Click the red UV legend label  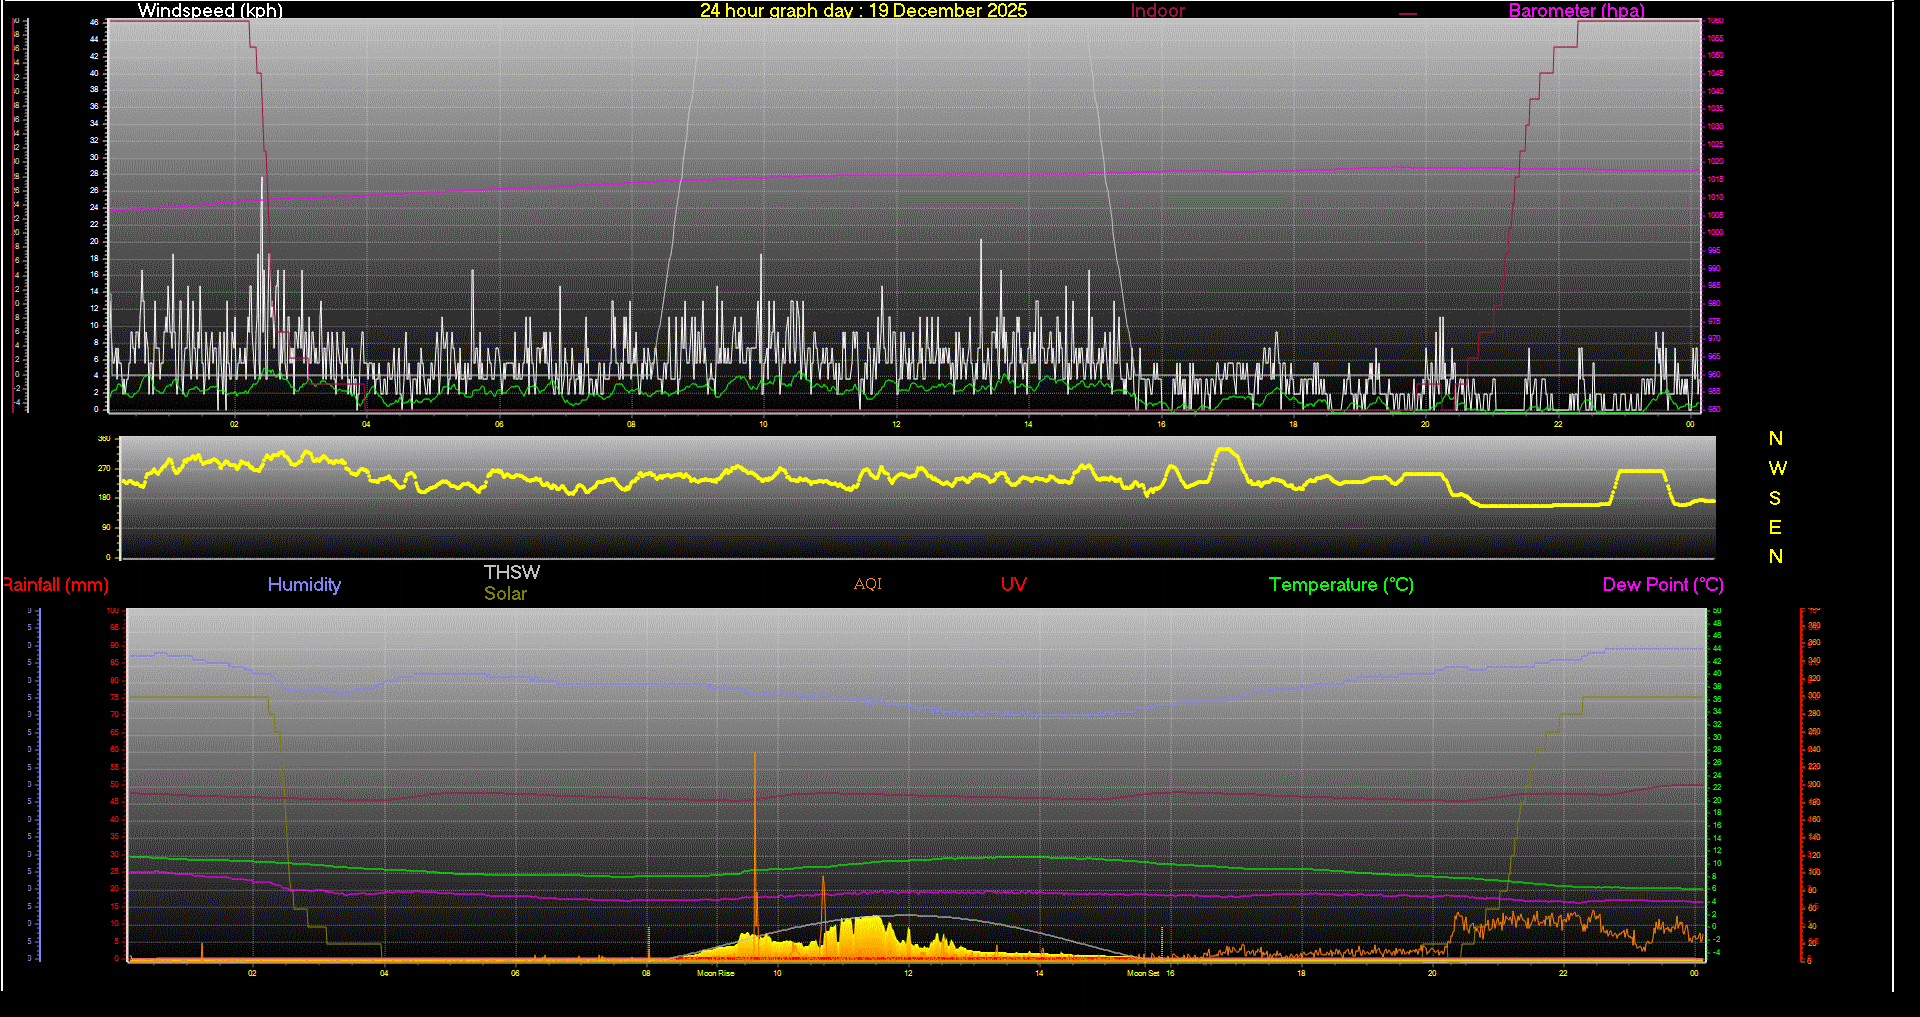point(1013,585)
